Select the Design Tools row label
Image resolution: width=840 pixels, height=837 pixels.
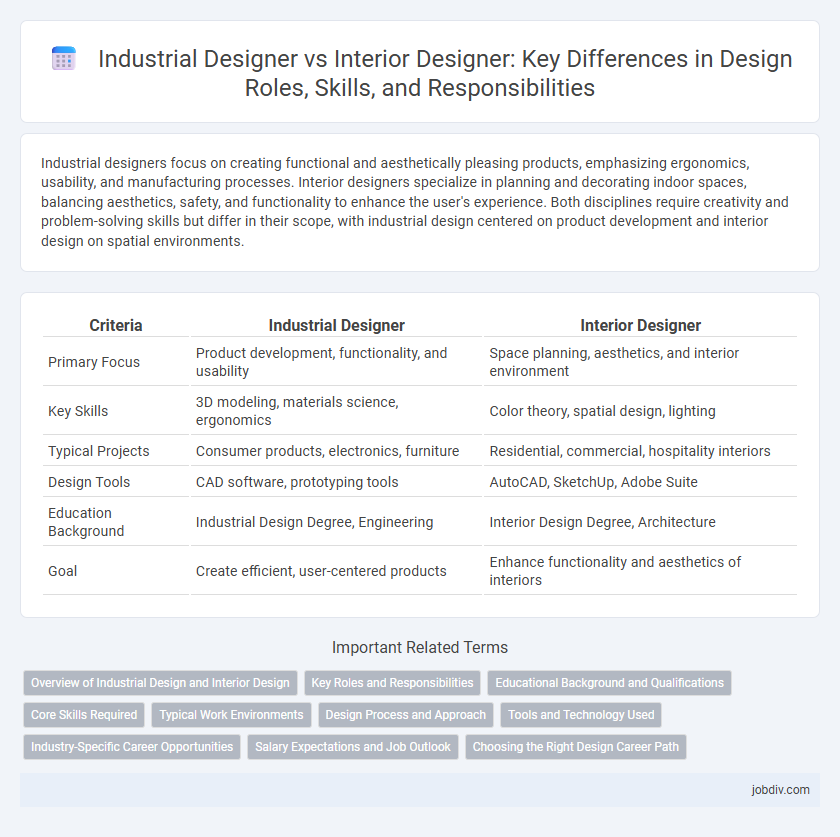89,482
